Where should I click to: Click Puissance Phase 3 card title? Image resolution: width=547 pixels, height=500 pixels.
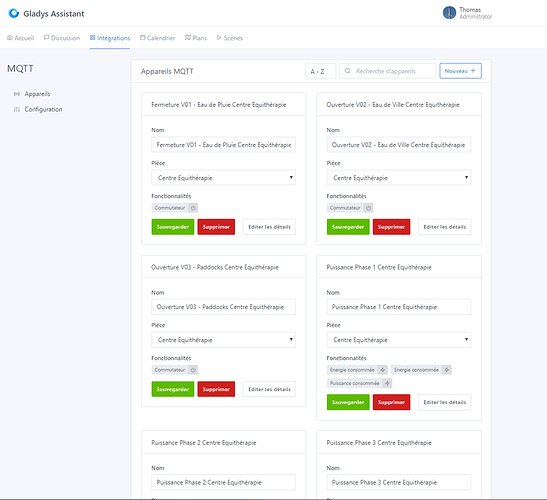(x=379, y=442)
